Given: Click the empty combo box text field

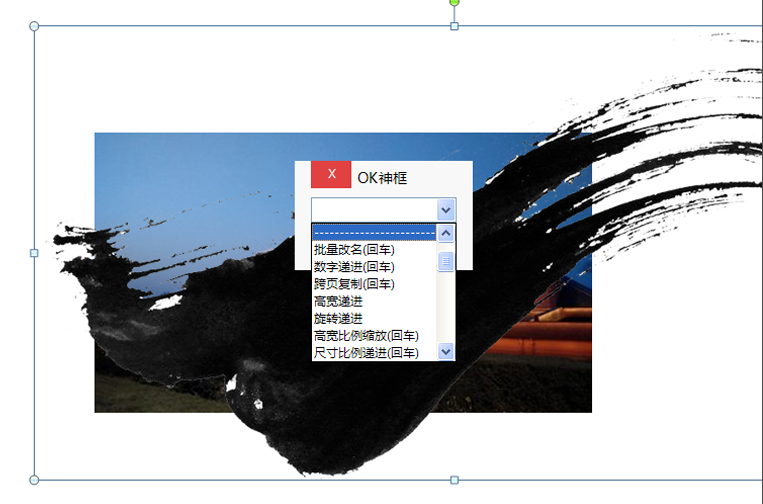Looking at the screenshot, I should (x=375, y=210).
